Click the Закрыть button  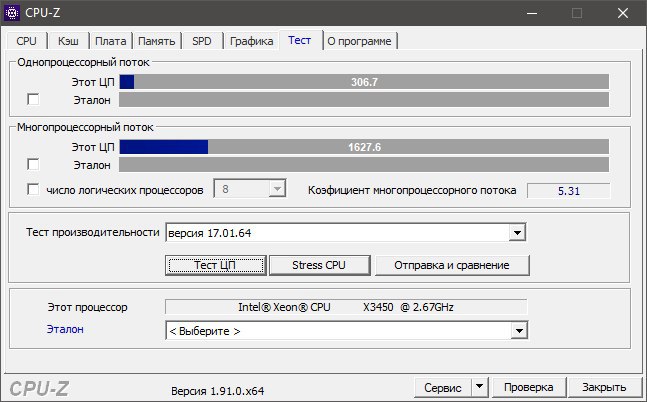pyautogui.click(x=604, y=388)
